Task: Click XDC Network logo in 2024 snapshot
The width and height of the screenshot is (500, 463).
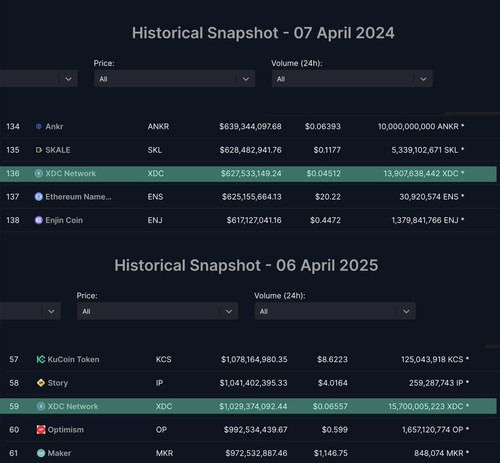Action: (x=39, y=173)
